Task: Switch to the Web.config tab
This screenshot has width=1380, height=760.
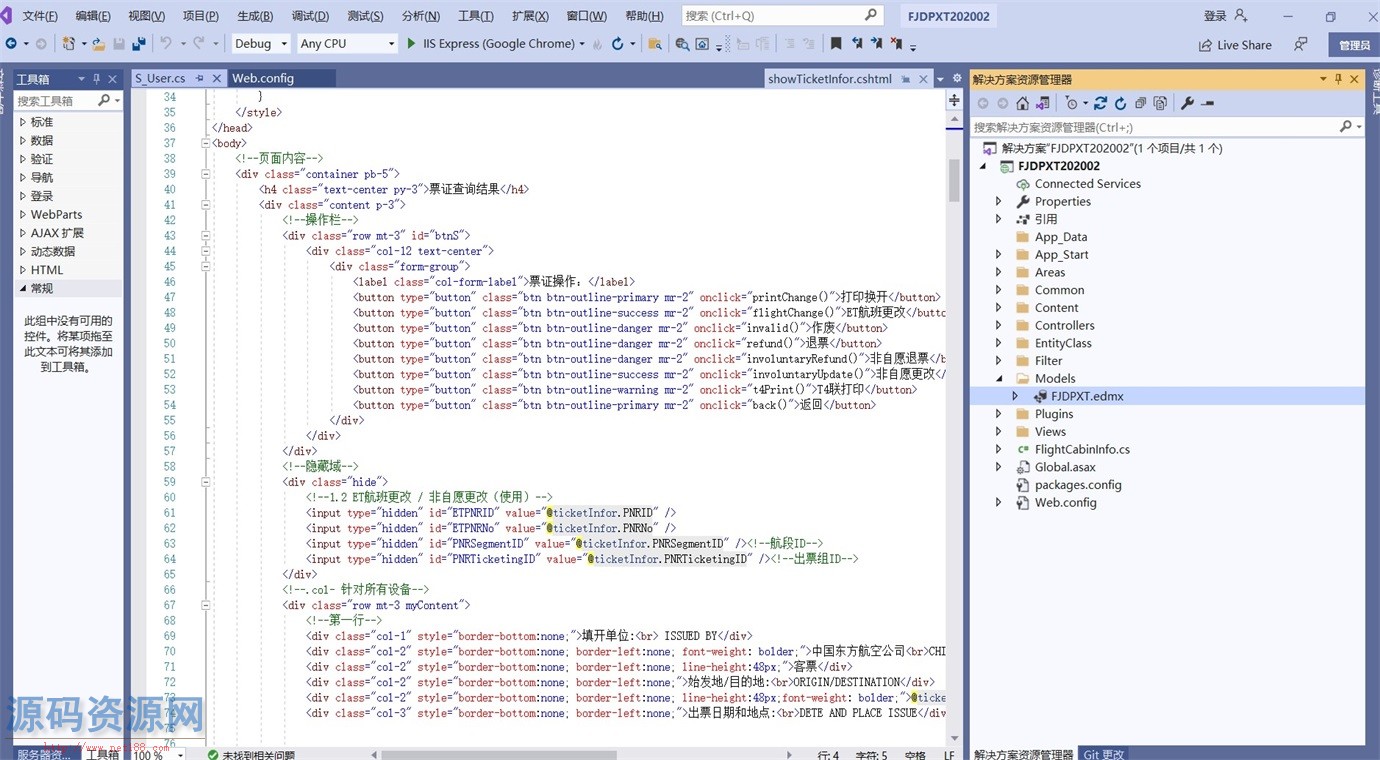Action: (x=263, y=78)
